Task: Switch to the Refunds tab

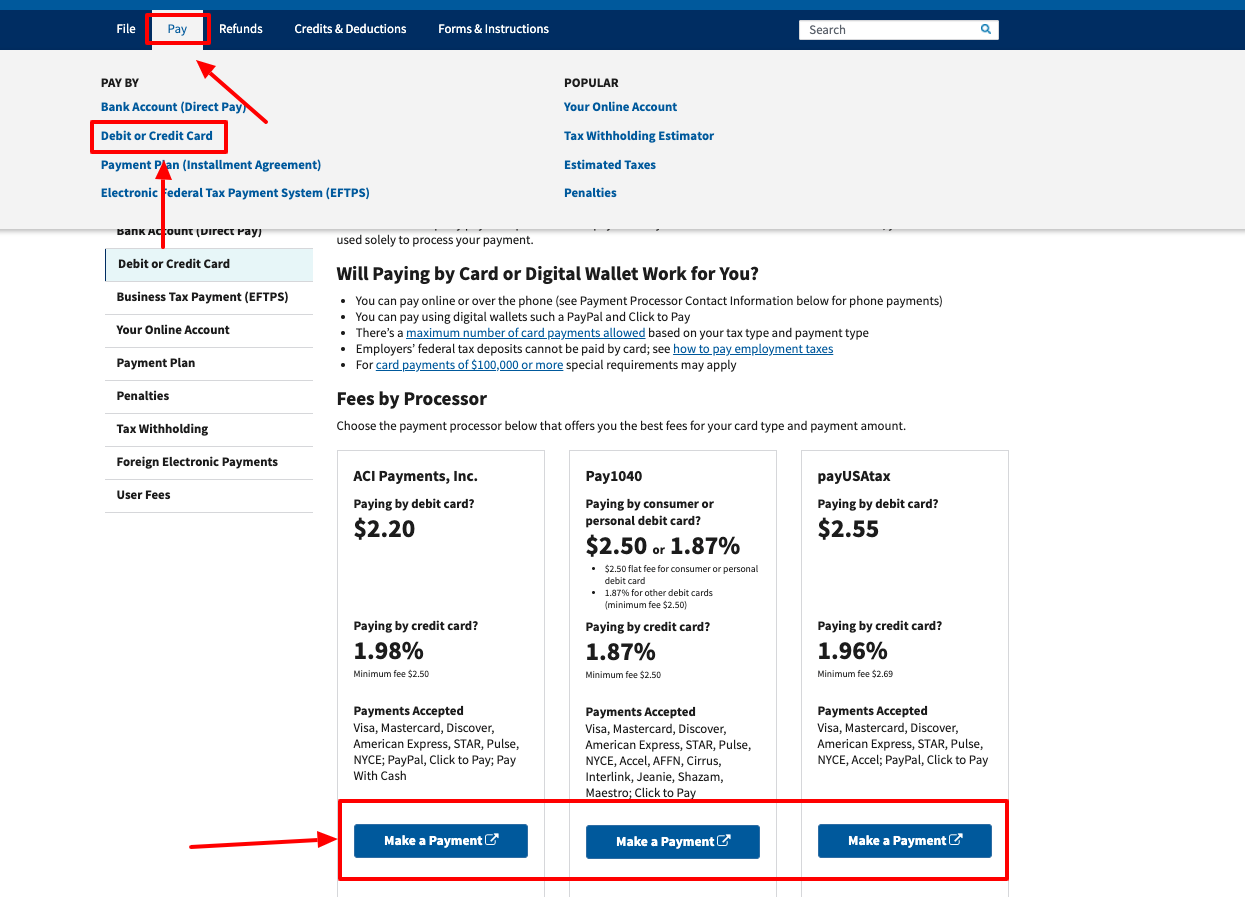Action: (240, 29)
